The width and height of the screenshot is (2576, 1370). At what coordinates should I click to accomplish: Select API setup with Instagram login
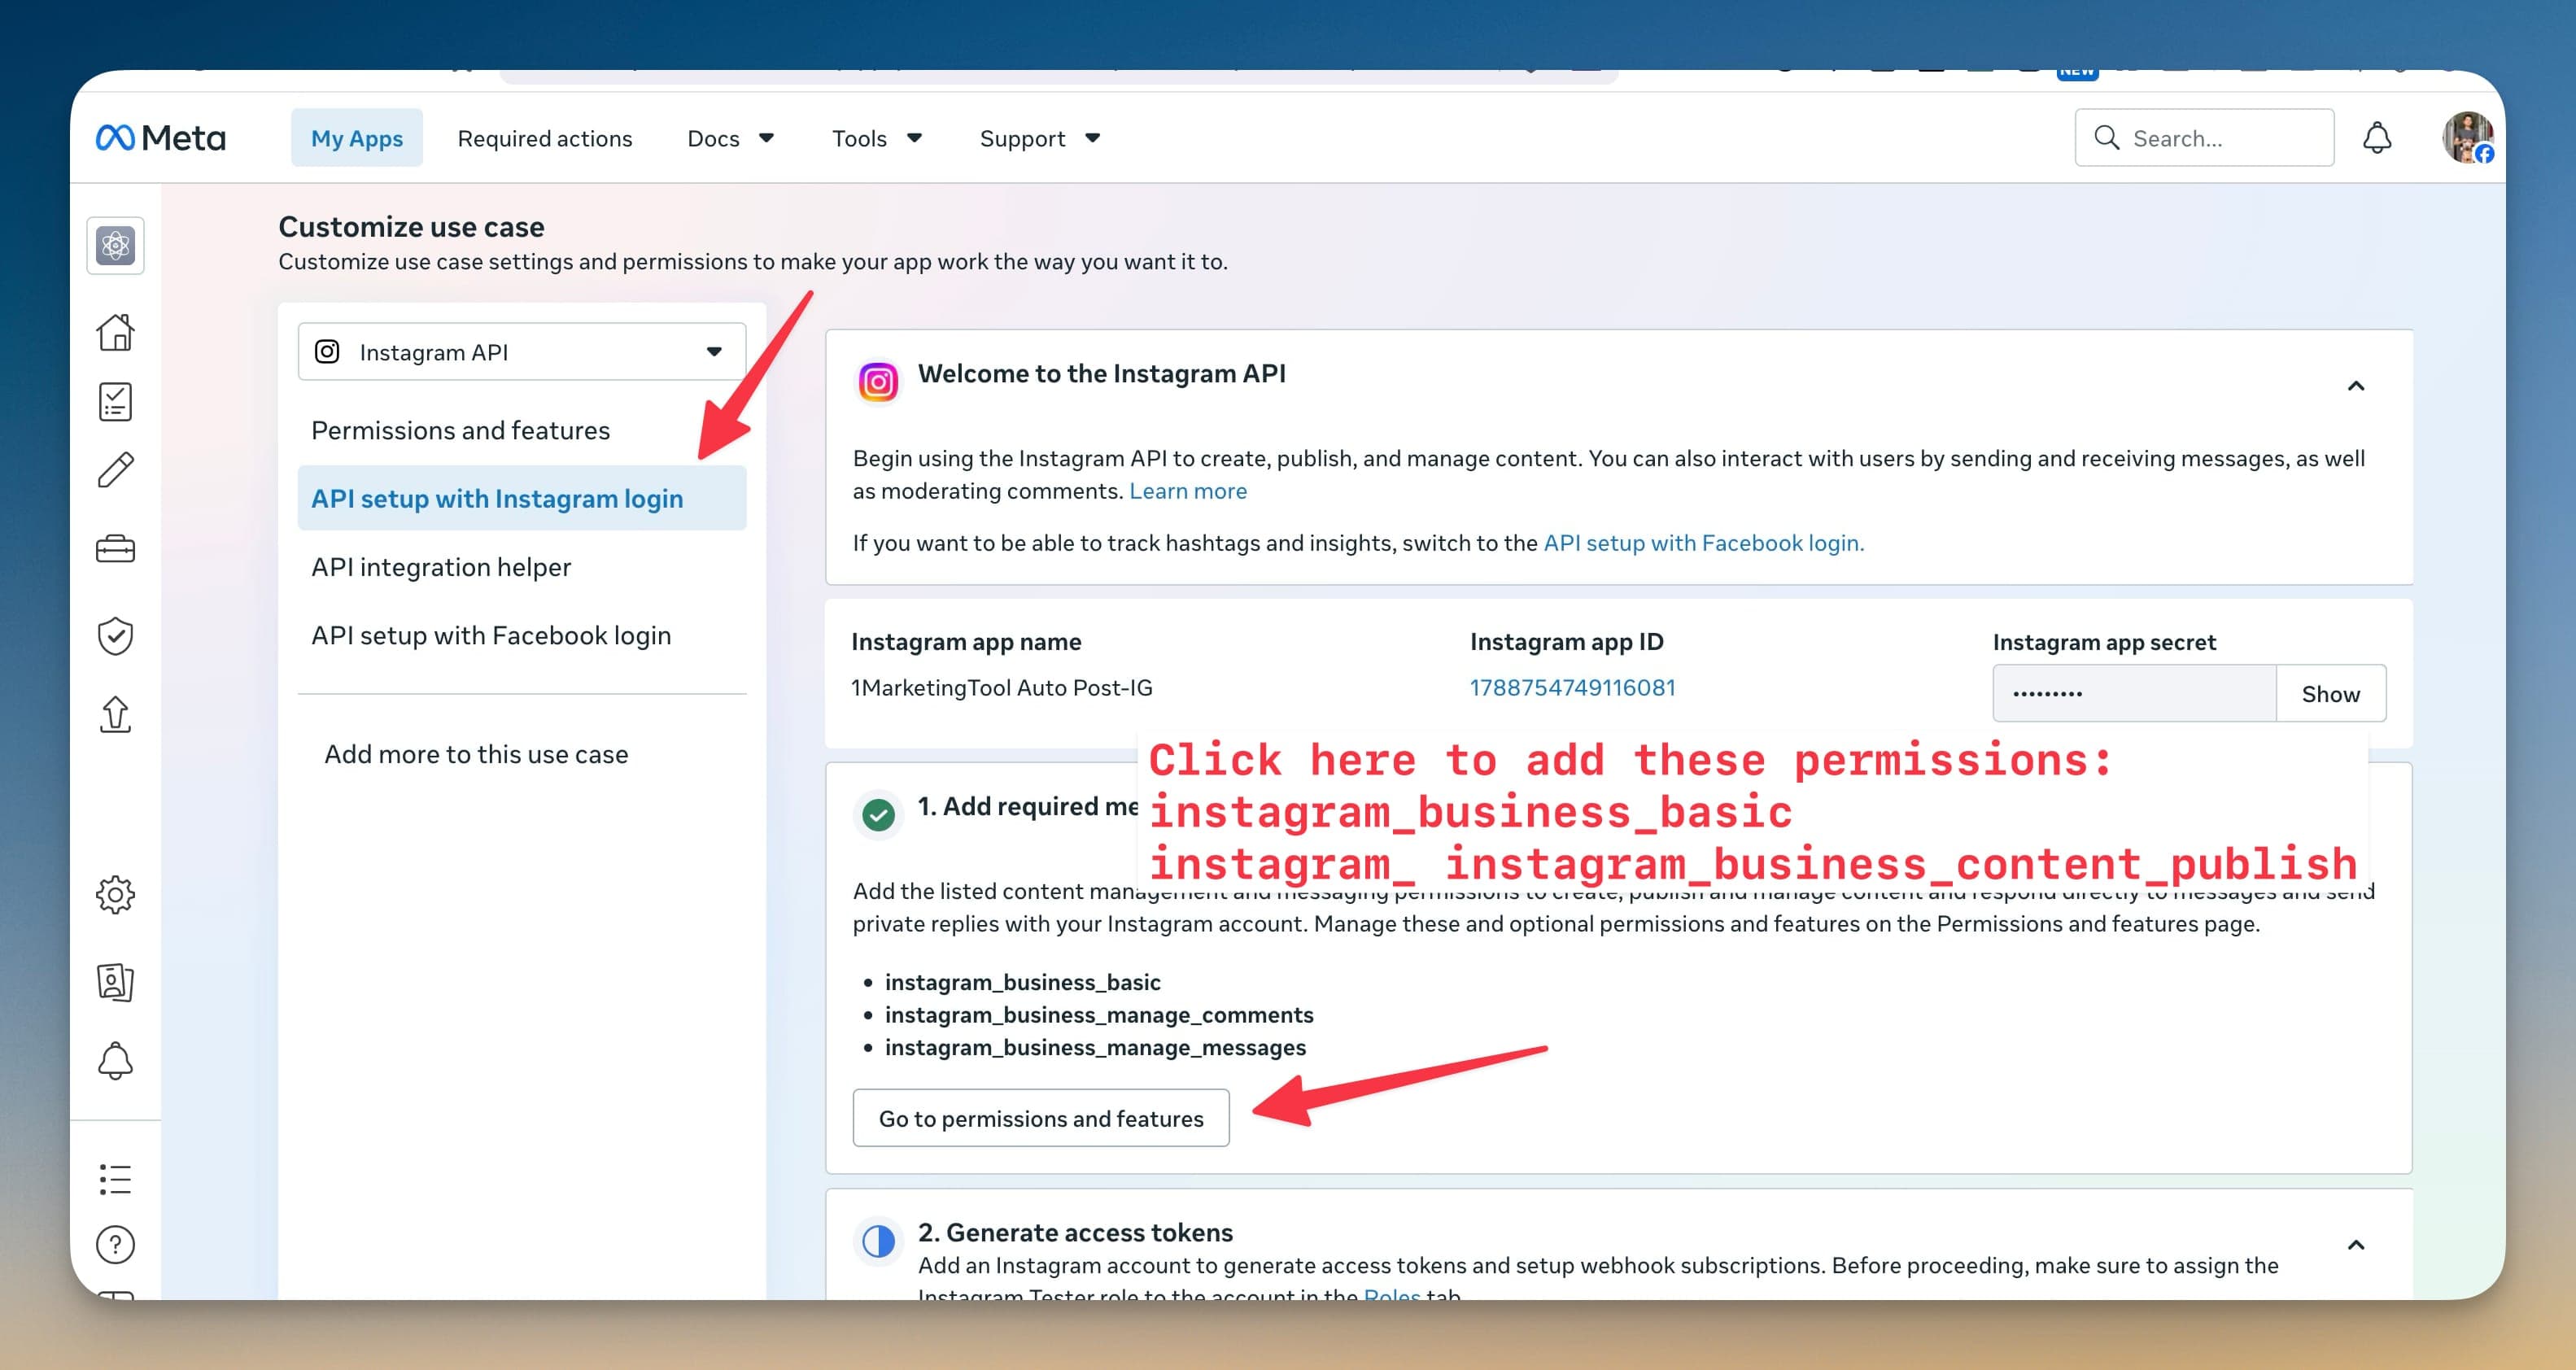[x=522, y=498]
